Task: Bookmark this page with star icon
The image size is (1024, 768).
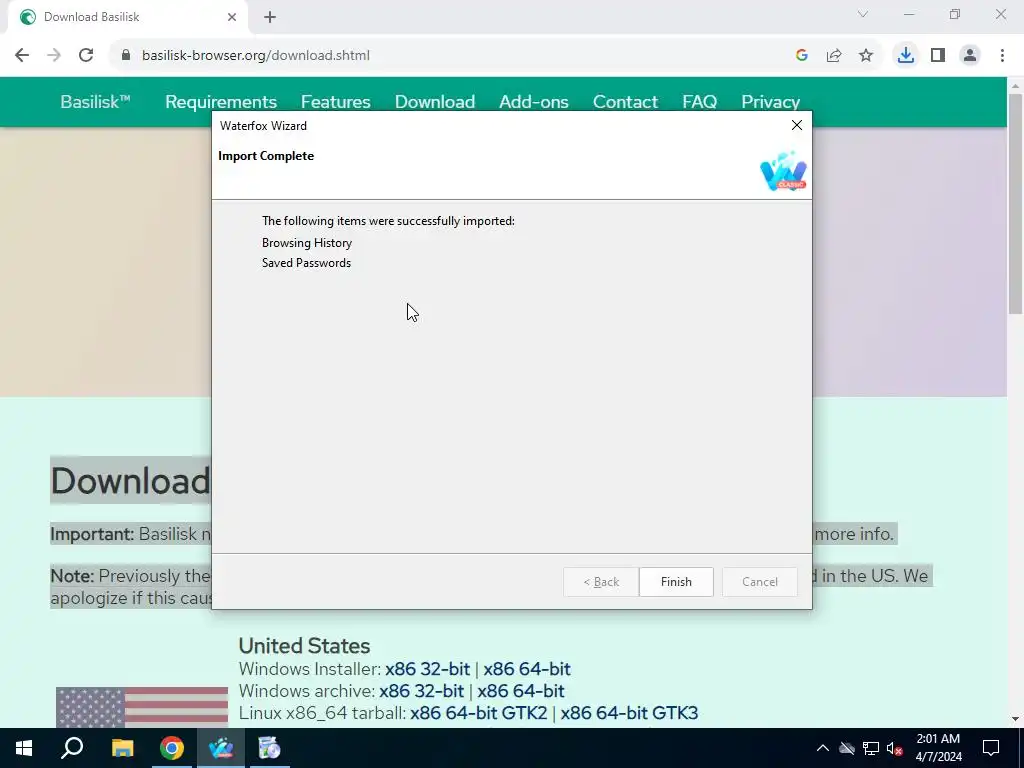Action: tap(866, 55)
